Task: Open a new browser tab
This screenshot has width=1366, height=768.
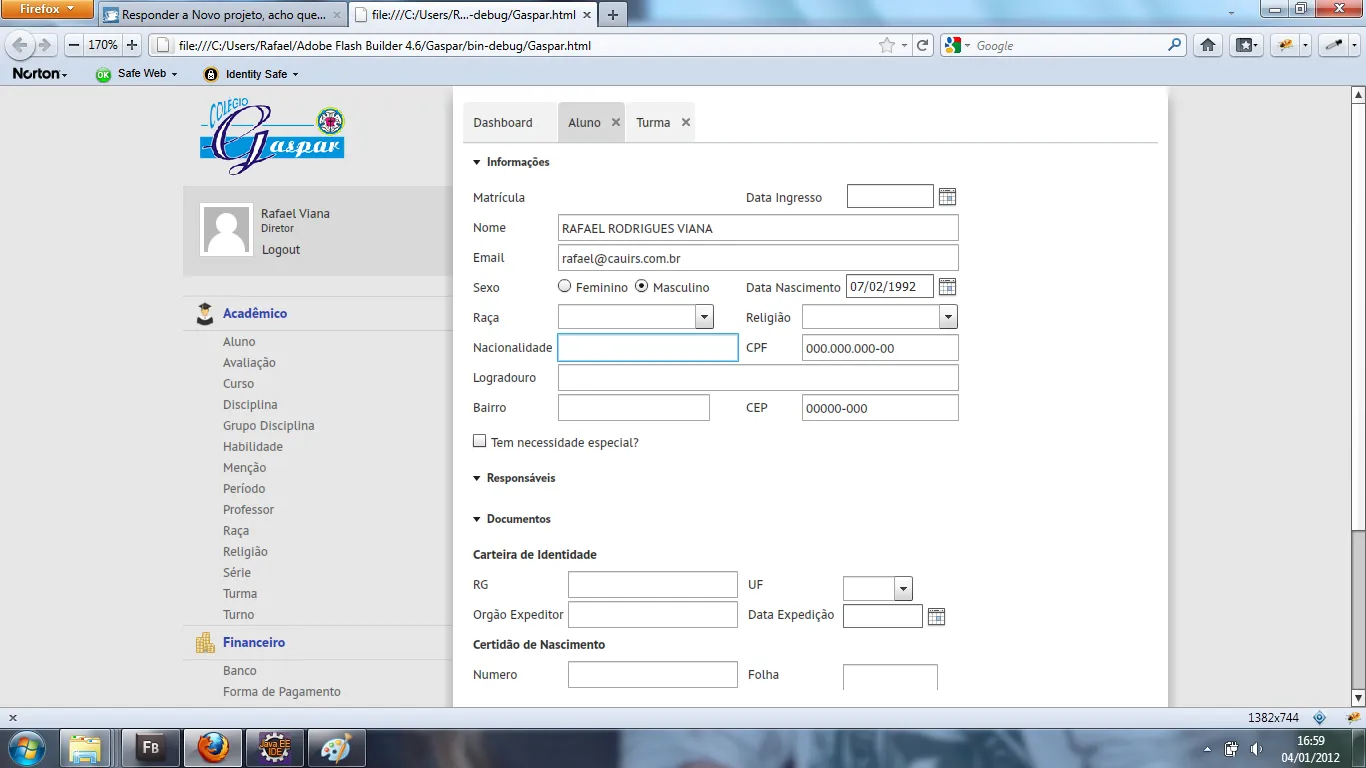Action: [613, 15]
